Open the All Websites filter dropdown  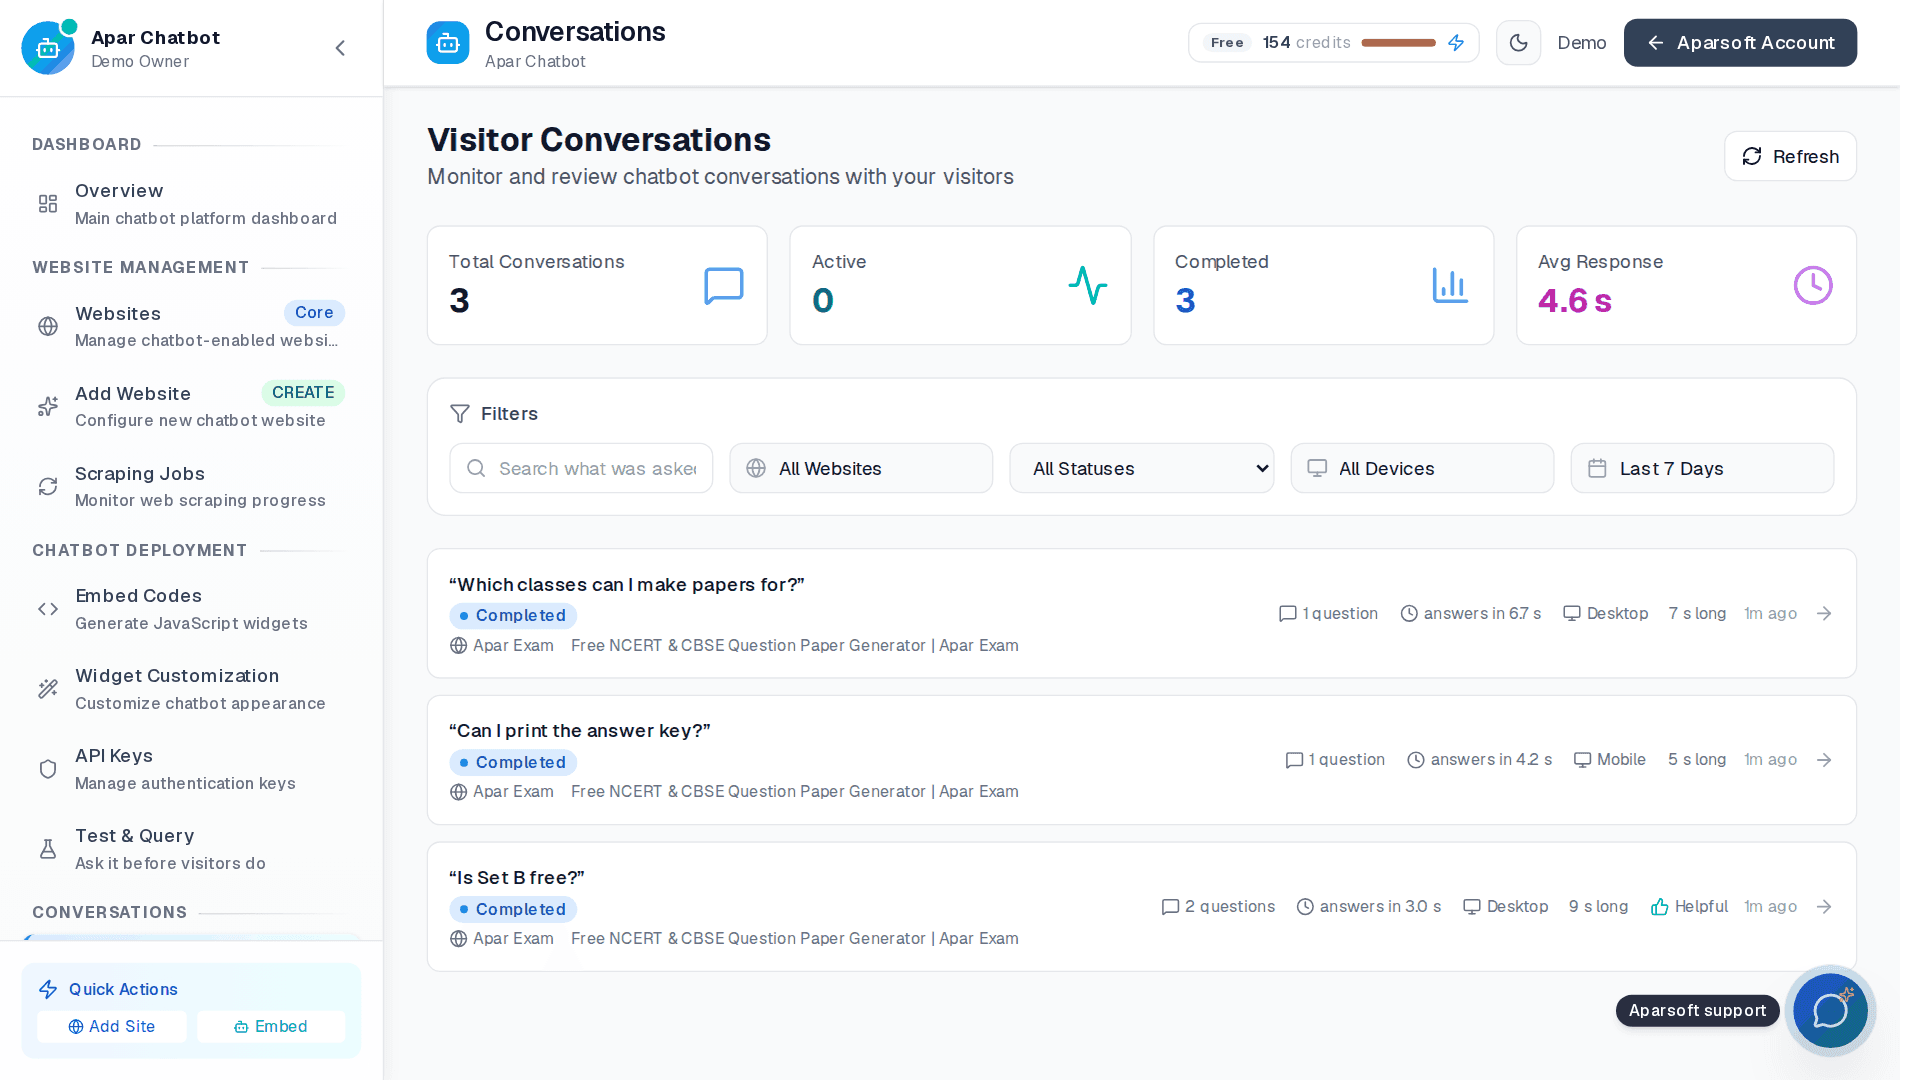(861, 469)
